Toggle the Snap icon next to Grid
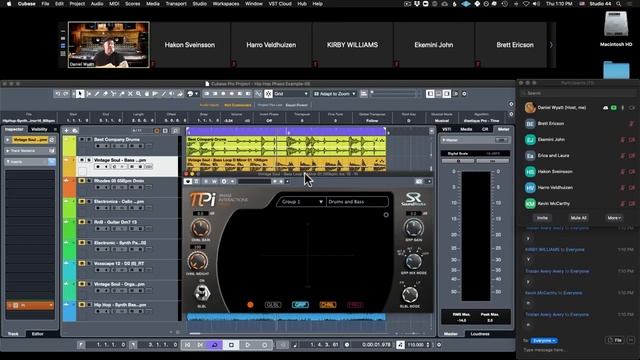This screenshot has height=360, width=640. pyautogui.click(x=268, y=94)
